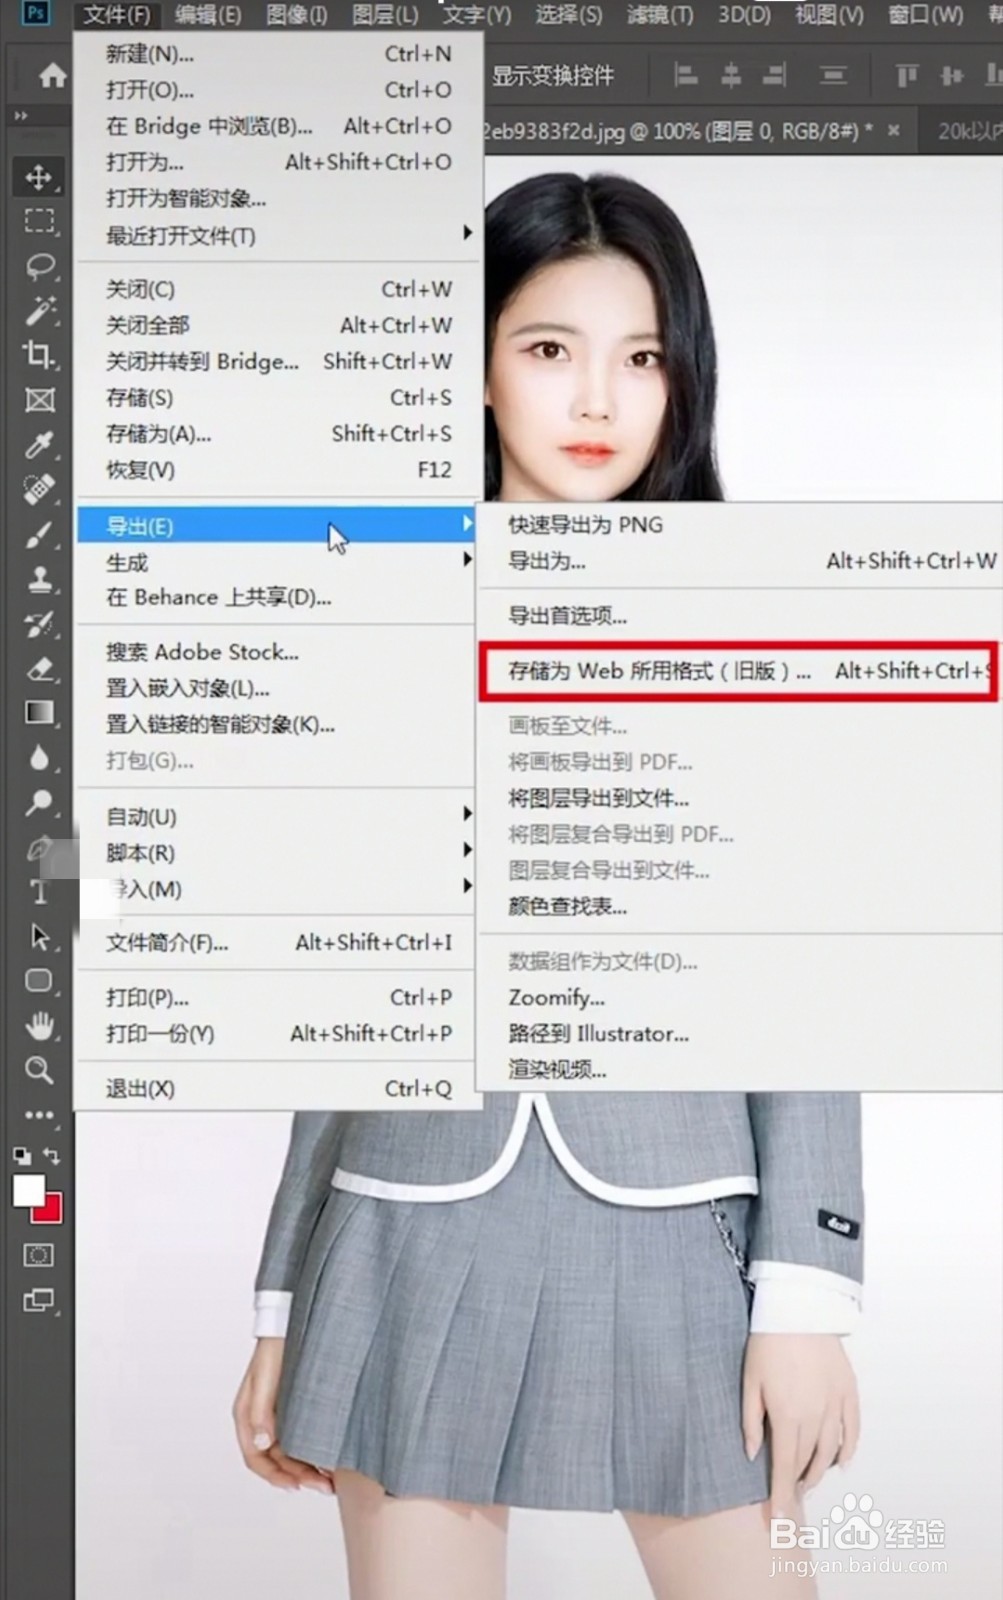Screen dimensions: 1003x1600
Task: Open the 滤镜(T) menu
Action: (659, 14)
